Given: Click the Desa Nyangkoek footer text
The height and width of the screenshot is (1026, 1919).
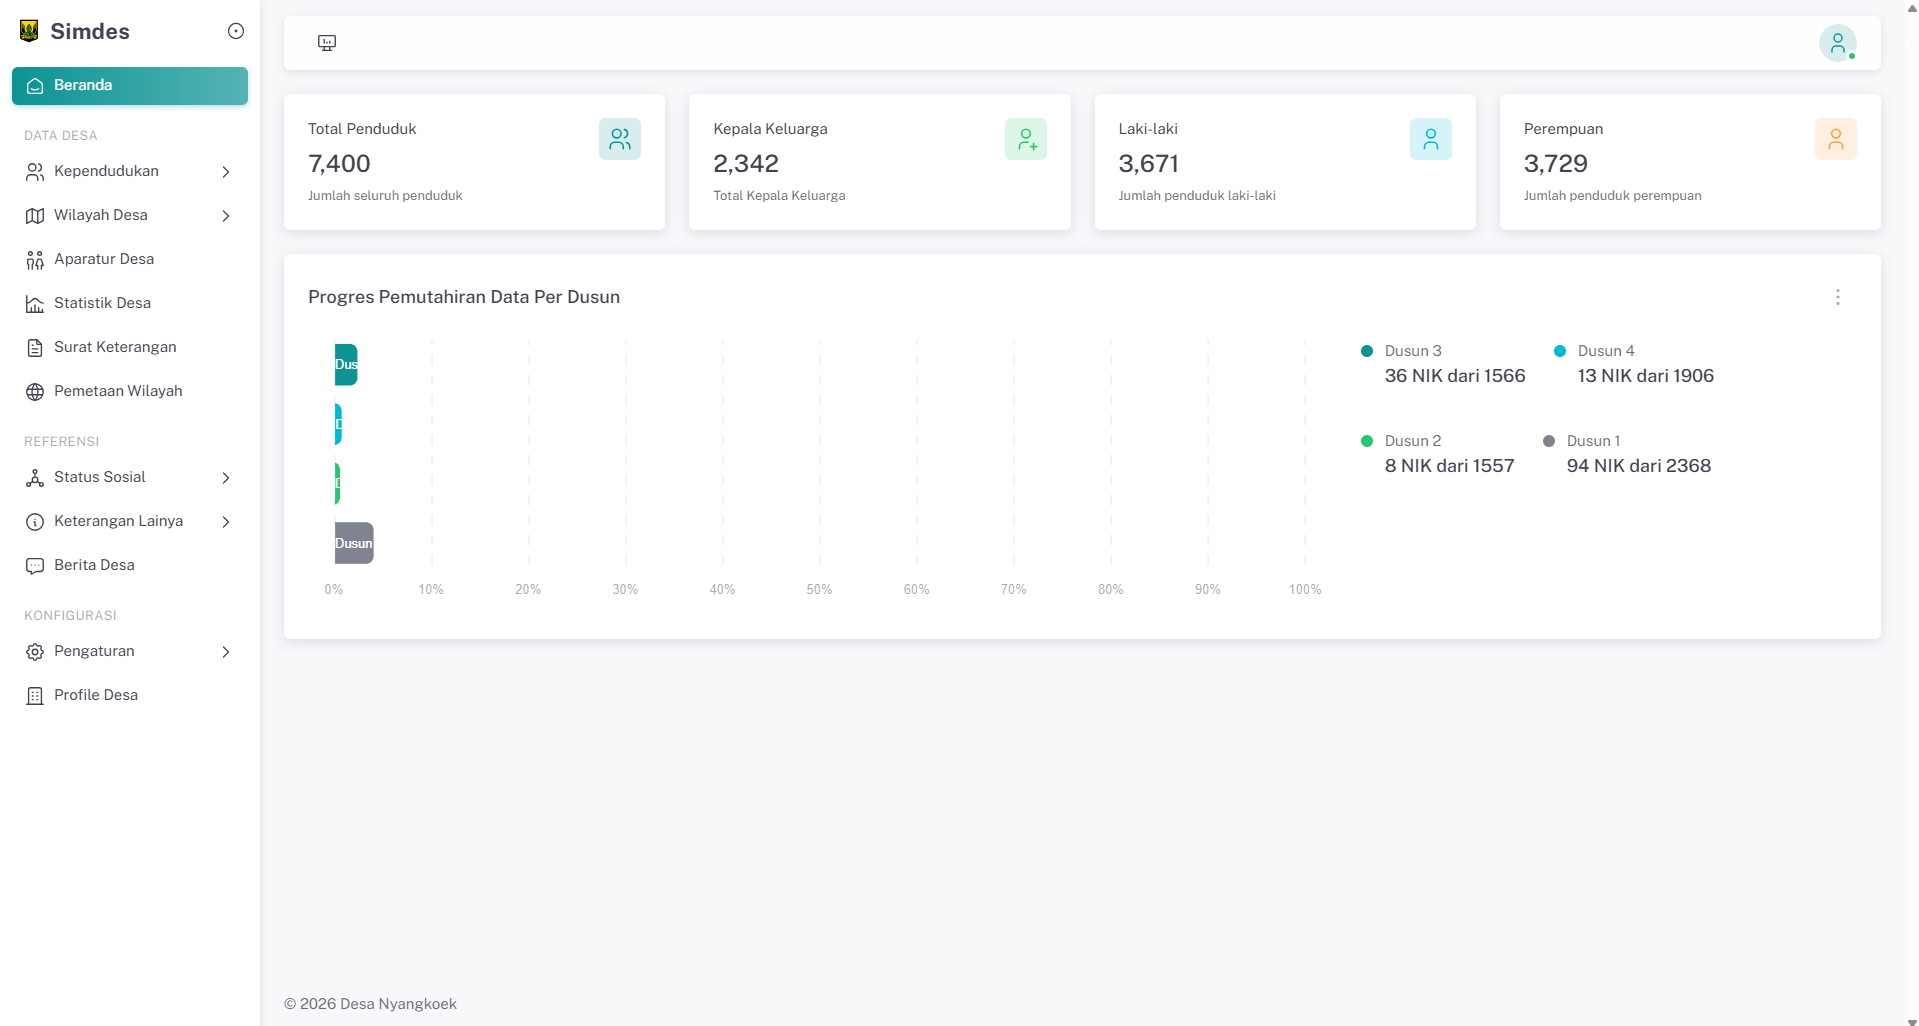Looking at the screenshot, I should tap(398, 1004).
